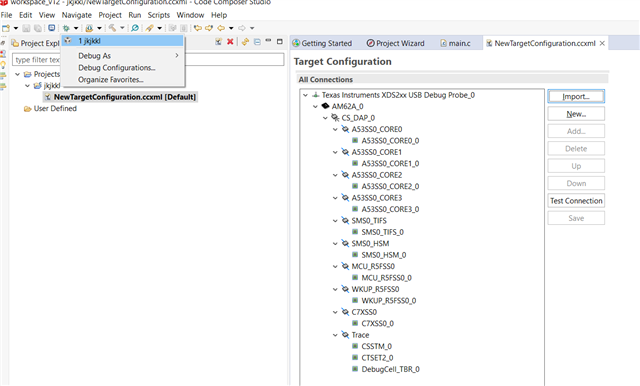Open the Back history dropdown arrow
The width and height of the screenshot is (640, 386).
point(231,28)
